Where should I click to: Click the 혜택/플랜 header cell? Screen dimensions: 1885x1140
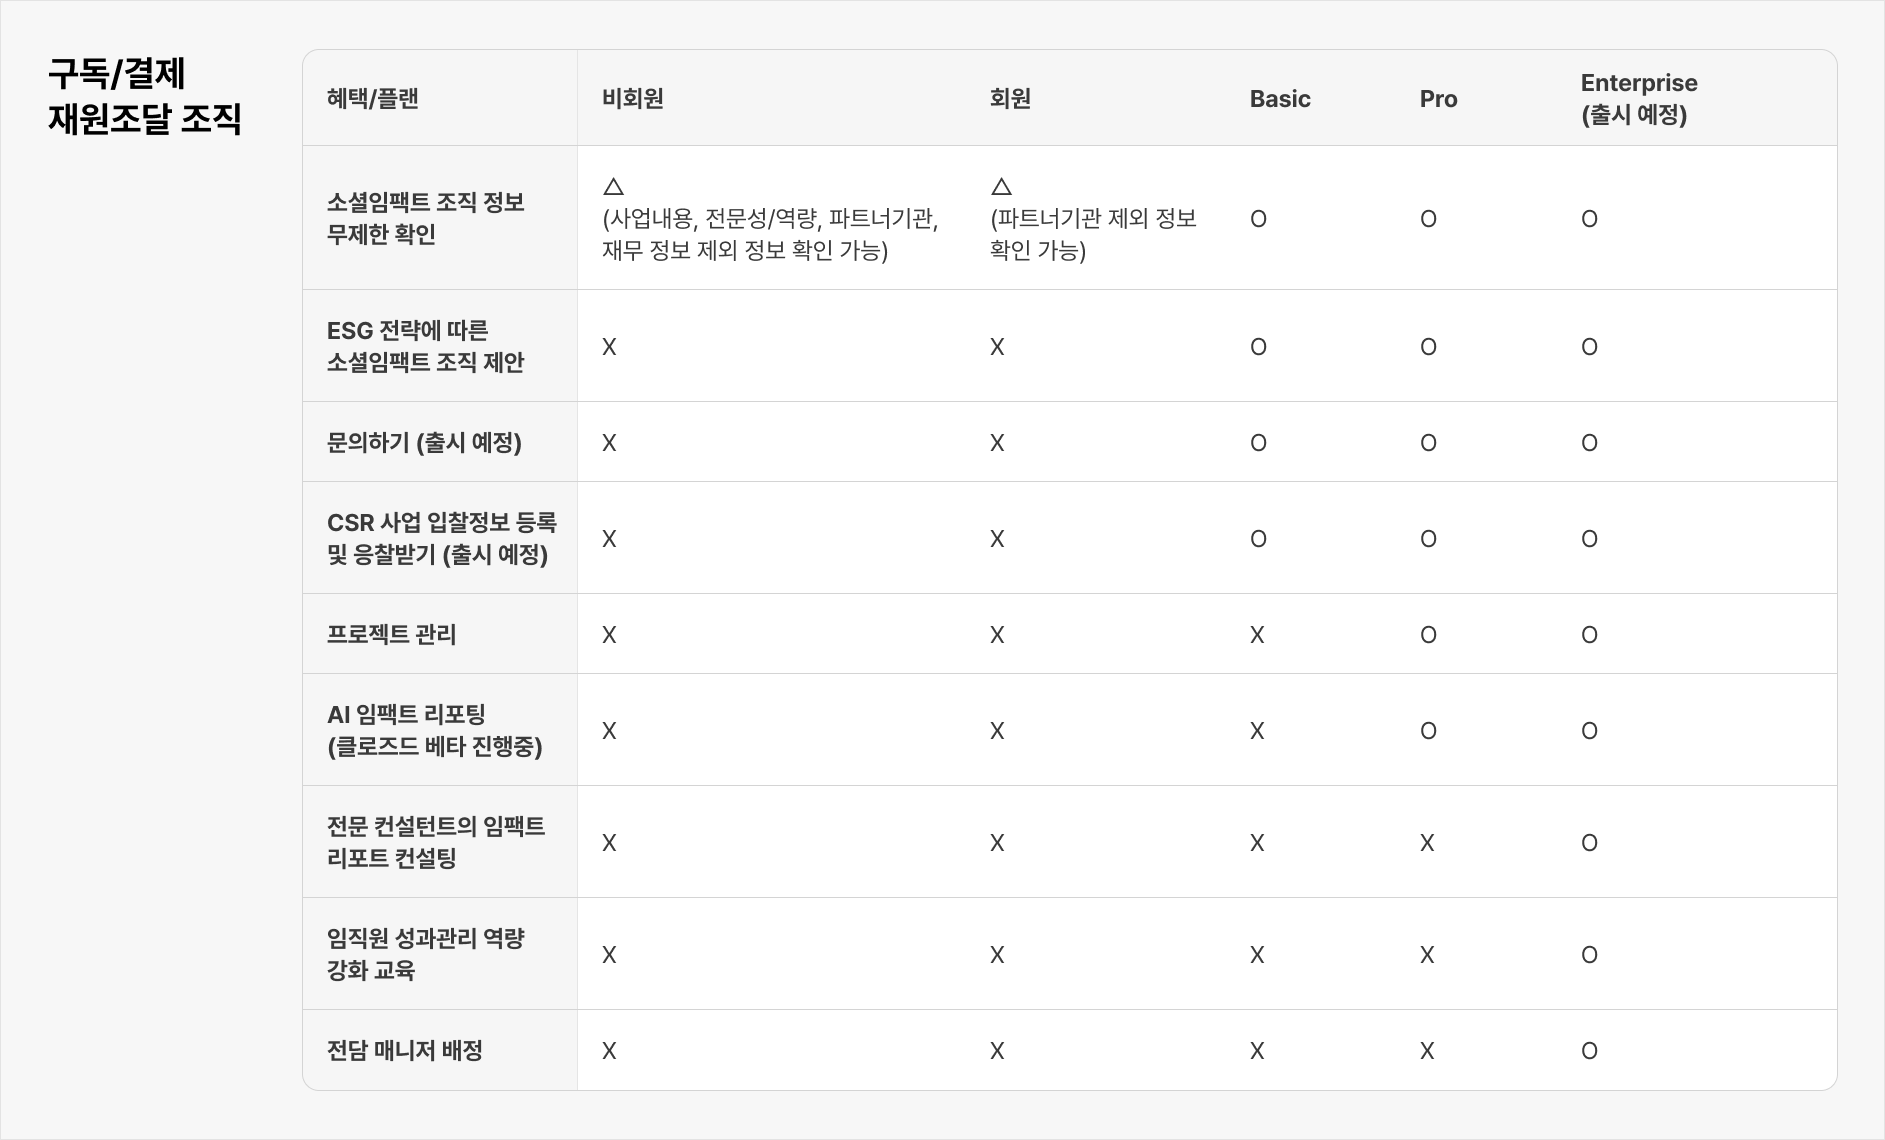pos(372,99)
